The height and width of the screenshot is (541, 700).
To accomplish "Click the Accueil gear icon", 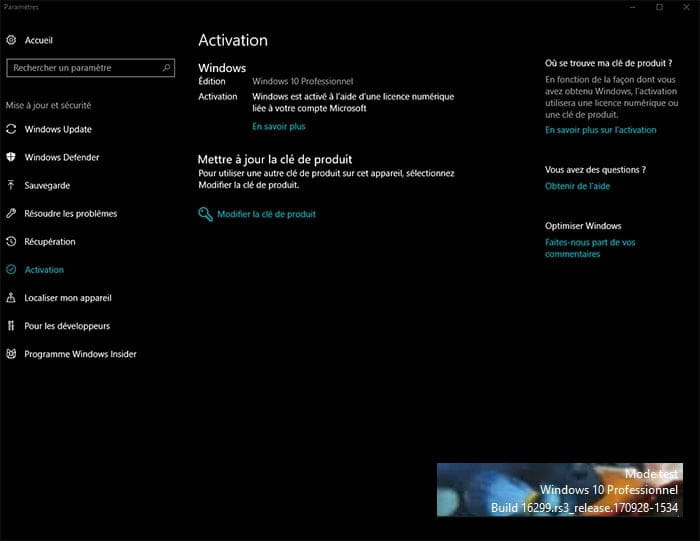I will click(x=11, y=40).
